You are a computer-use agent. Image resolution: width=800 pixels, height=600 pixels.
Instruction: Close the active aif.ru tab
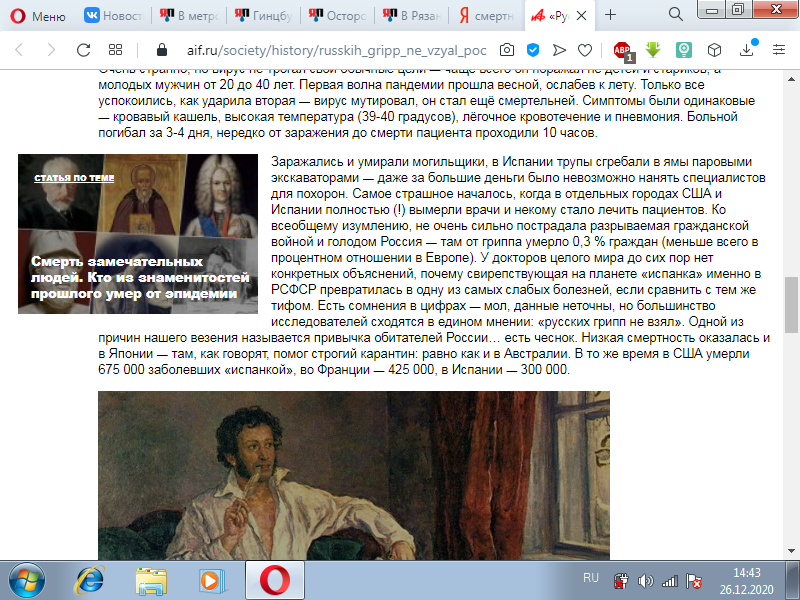581,16
